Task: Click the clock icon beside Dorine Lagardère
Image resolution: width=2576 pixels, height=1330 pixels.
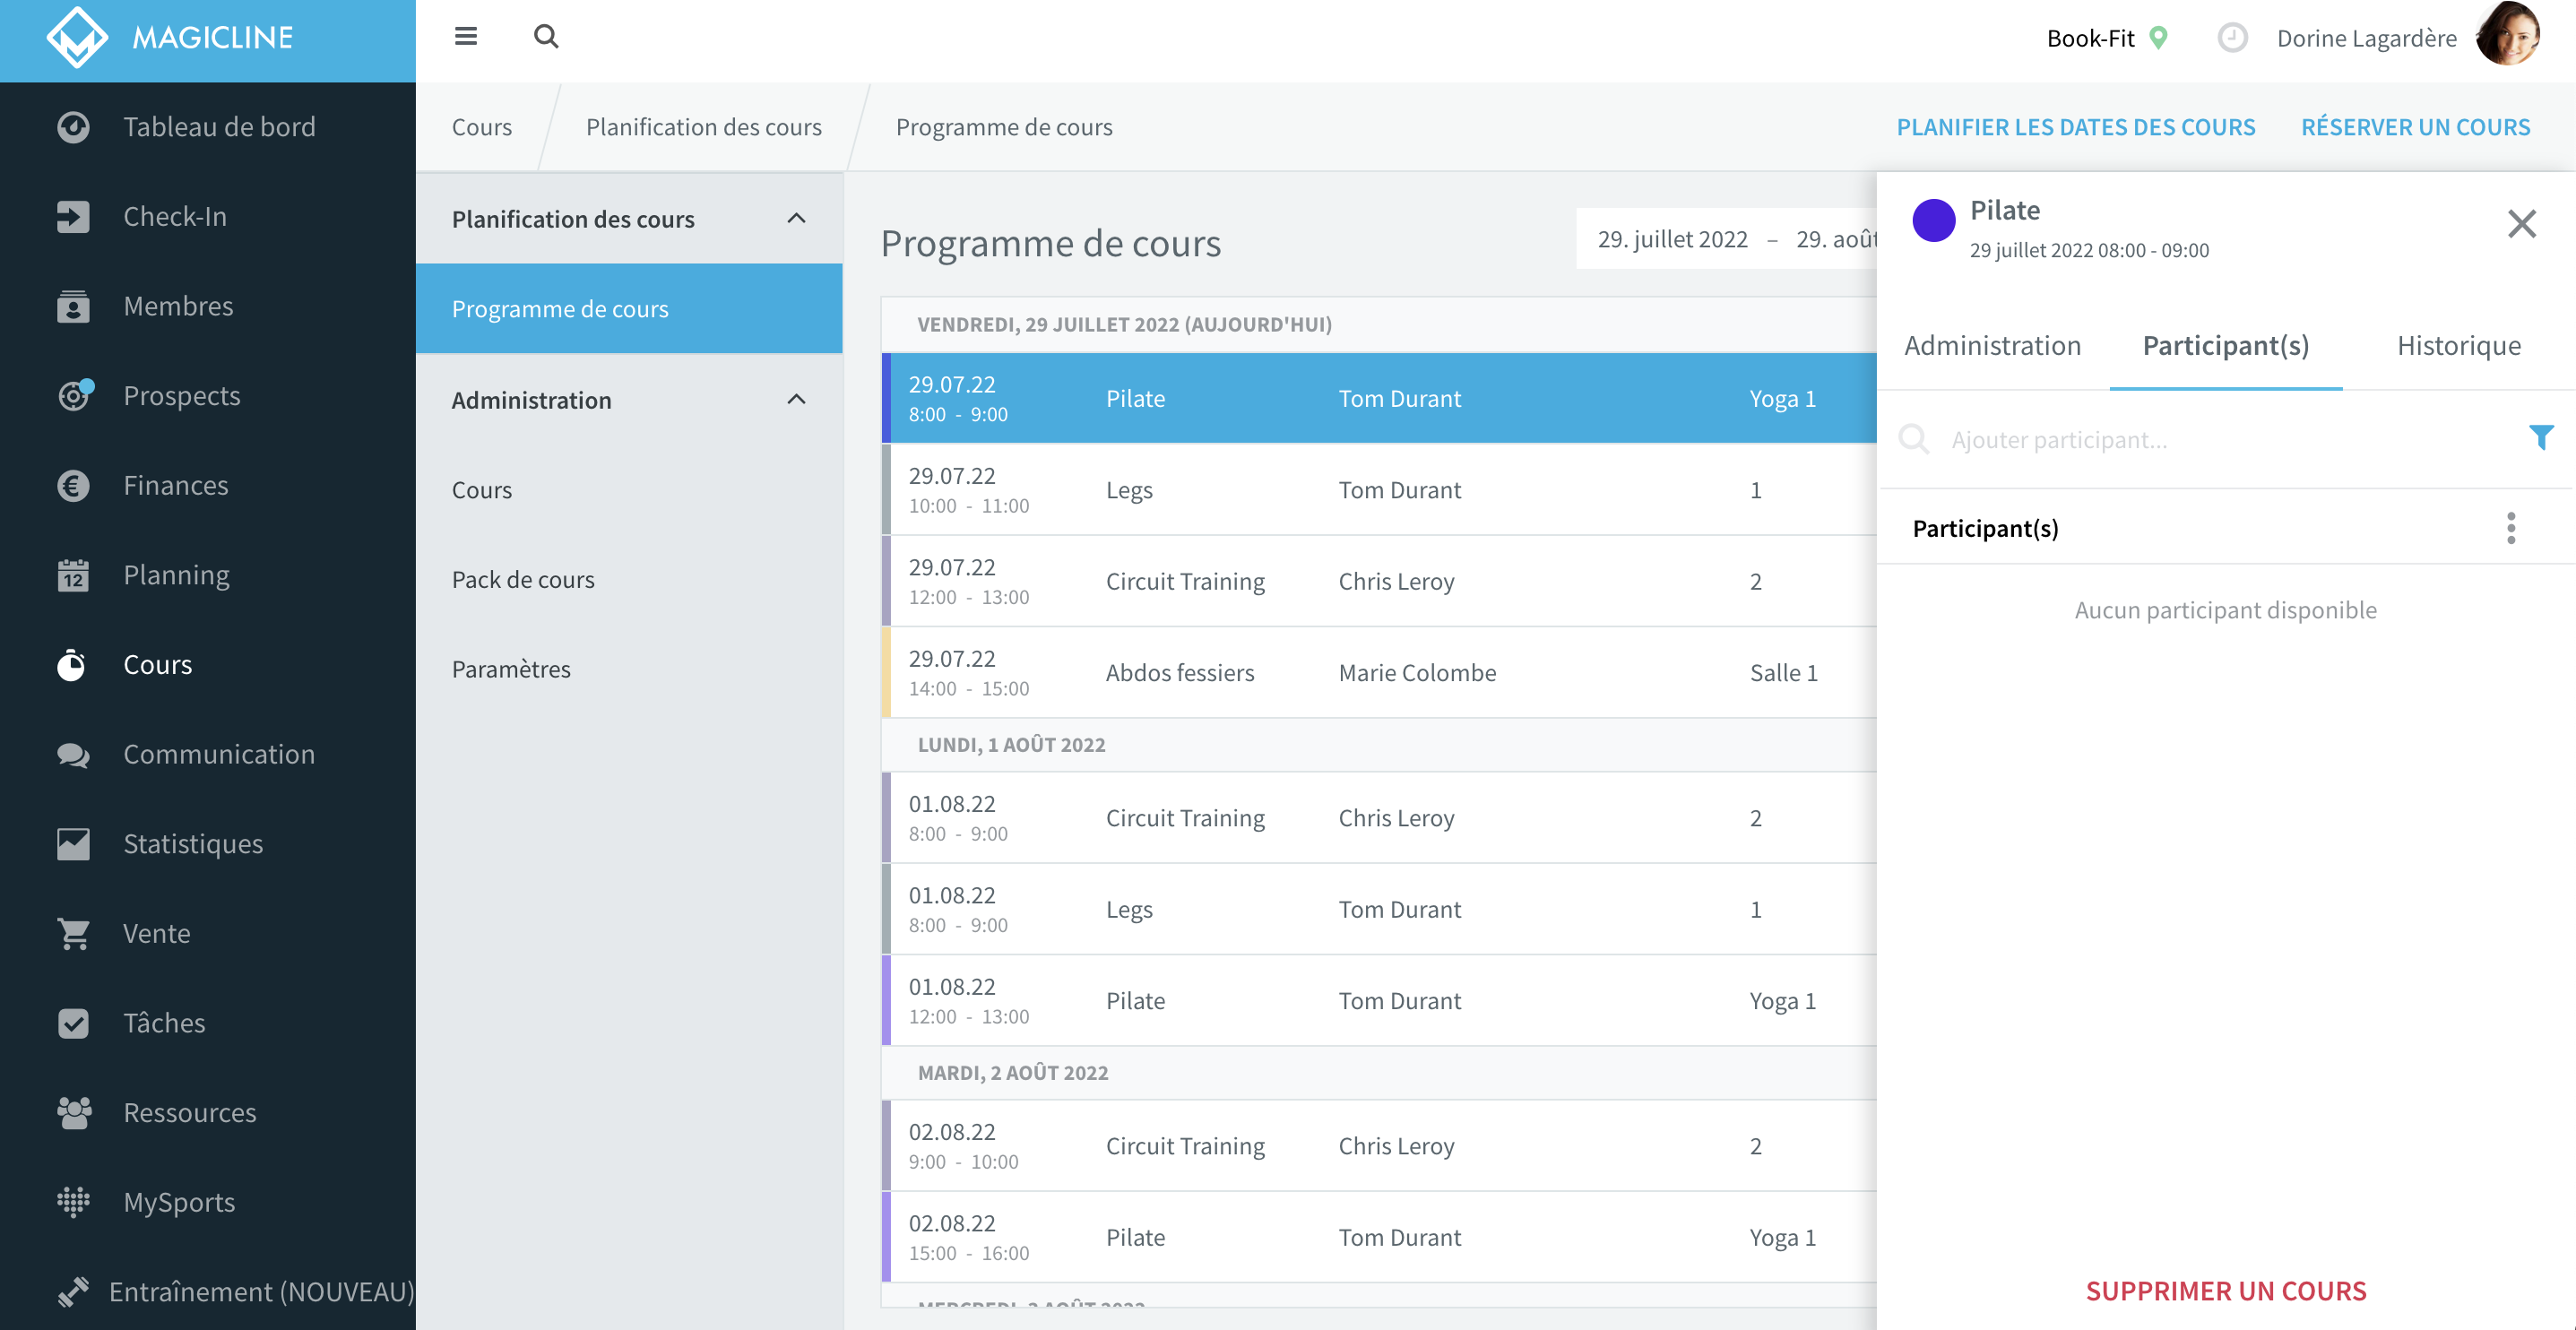Action: 2232,38
